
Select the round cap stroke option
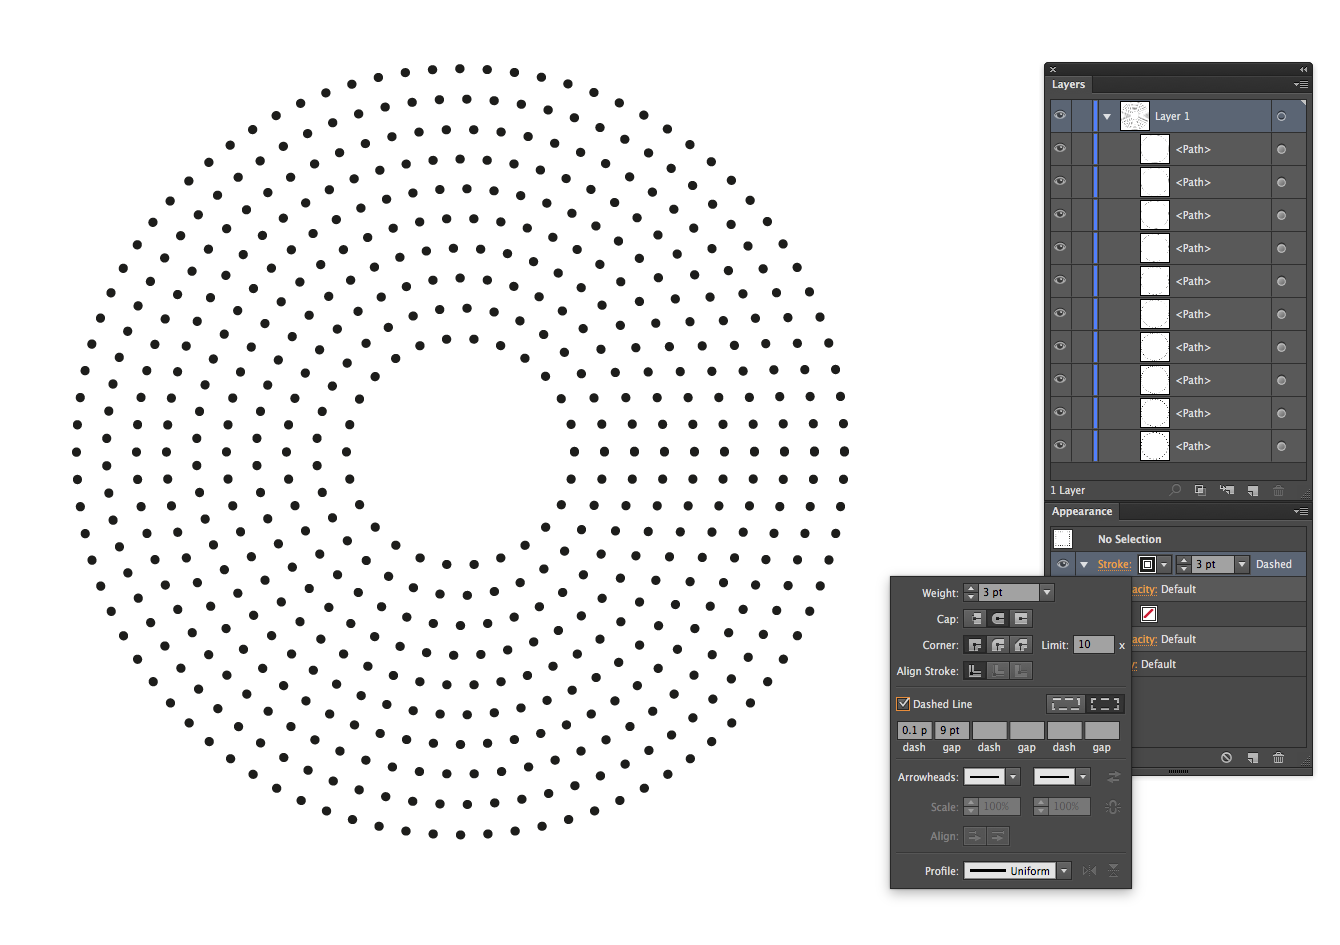998,619
